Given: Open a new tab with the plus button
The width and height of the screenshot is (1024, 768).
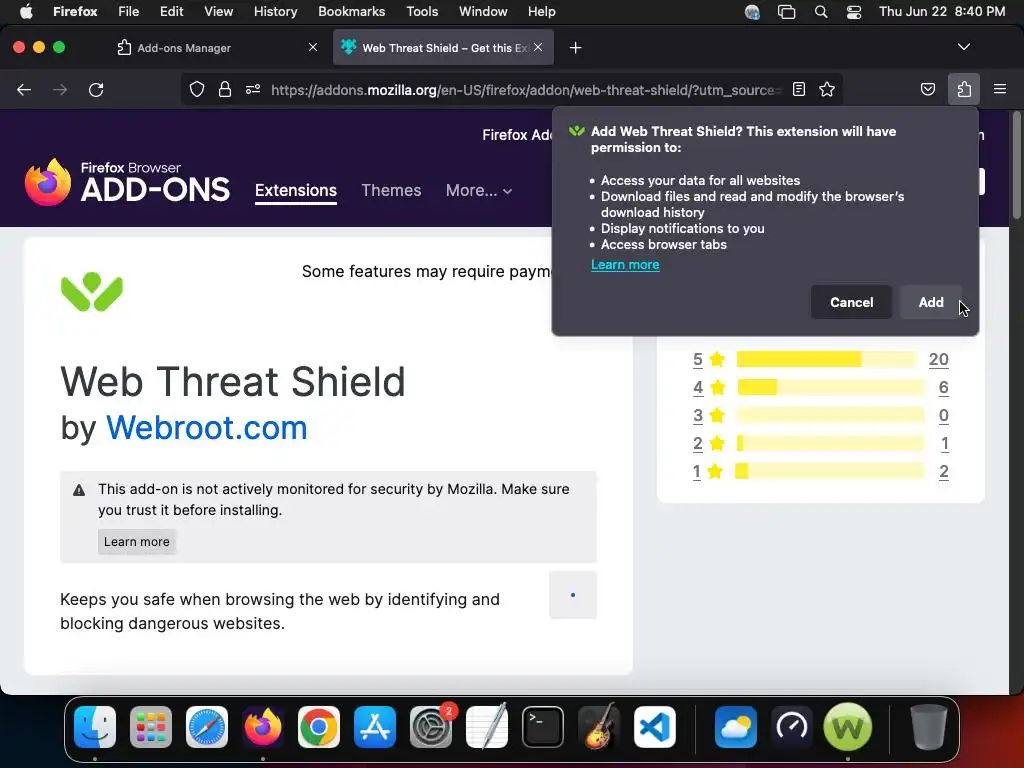Looking at the screenshot, I should coord(575,48).
